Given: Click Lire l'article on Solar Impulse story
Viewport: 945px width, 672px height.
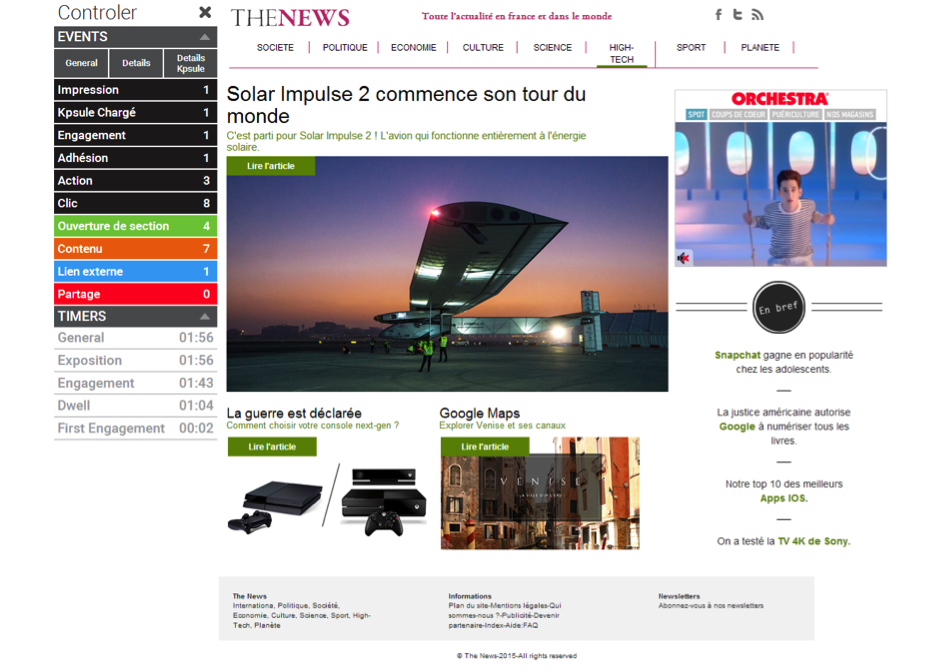Looking at the screenshot, I should tap(271, 166).
